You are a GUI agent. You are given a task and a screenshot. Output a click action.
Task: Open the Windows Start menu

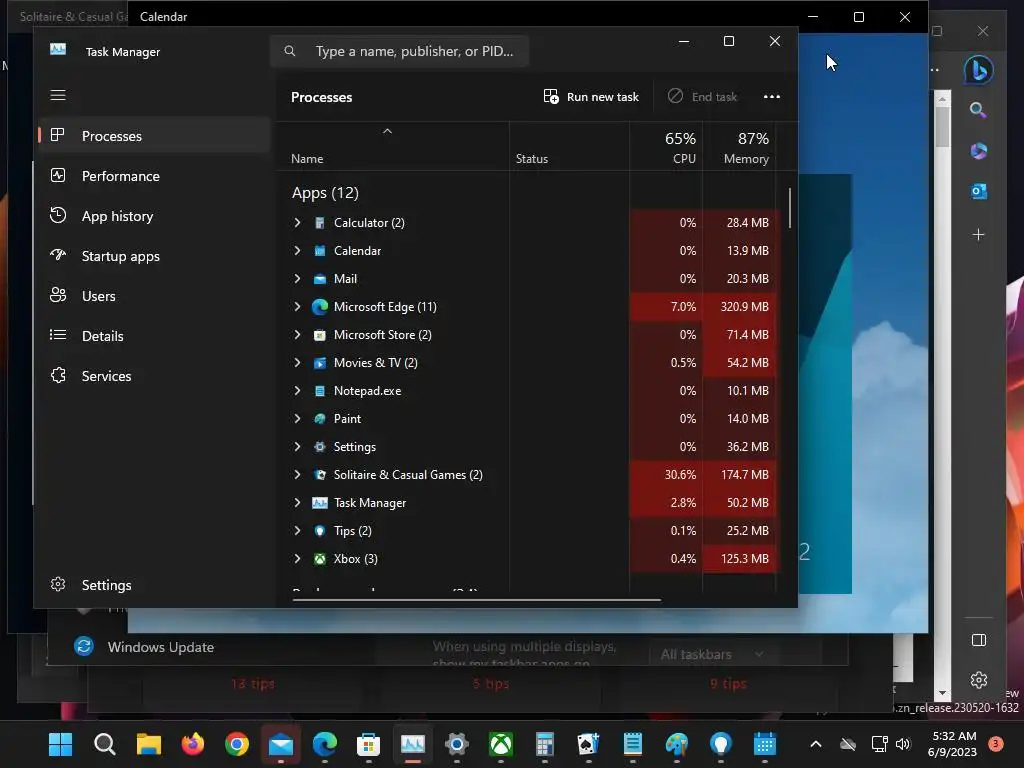pyautogui.click(x=61, y=744)
